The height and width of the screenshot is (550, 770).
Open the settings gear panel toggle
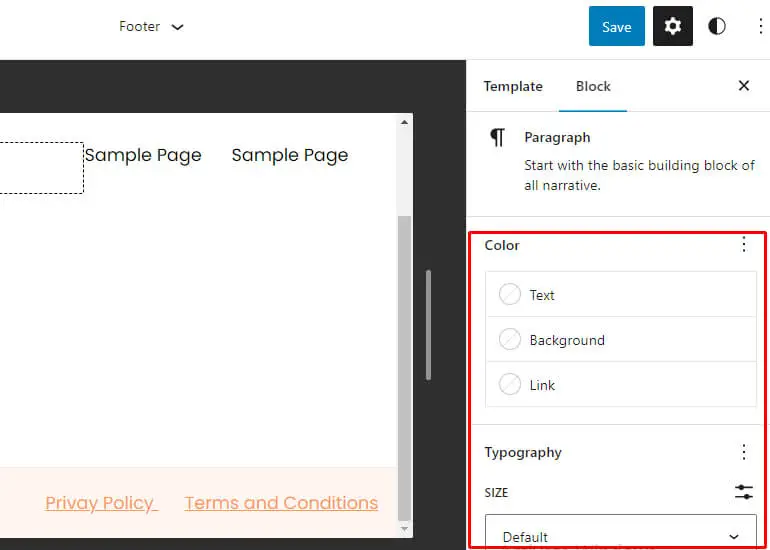pyautogui.click(x=672, y=26)
